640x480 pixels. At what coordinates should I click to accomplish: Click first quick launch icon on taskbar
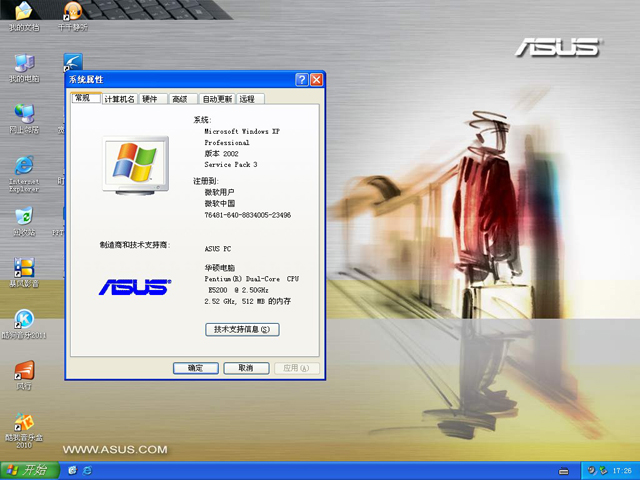pos(72,471)
